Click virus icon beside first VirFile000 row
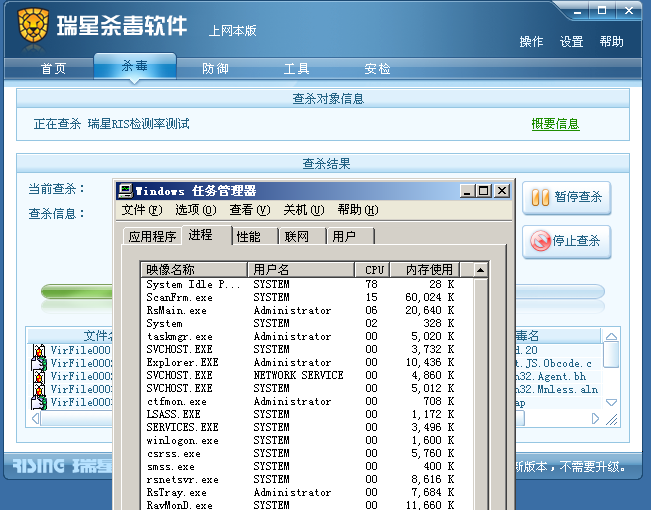 coord(39,351)
